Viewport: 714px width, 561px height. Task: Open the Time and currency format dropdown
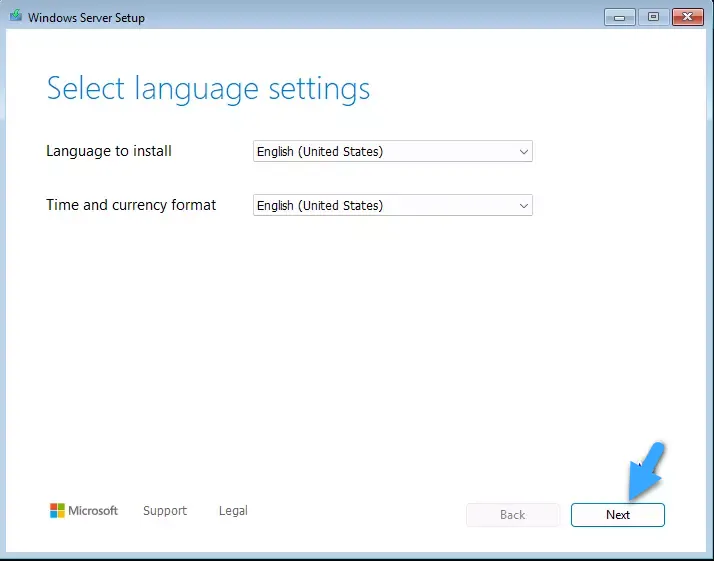pyautogui.click(x=393, y=205)
